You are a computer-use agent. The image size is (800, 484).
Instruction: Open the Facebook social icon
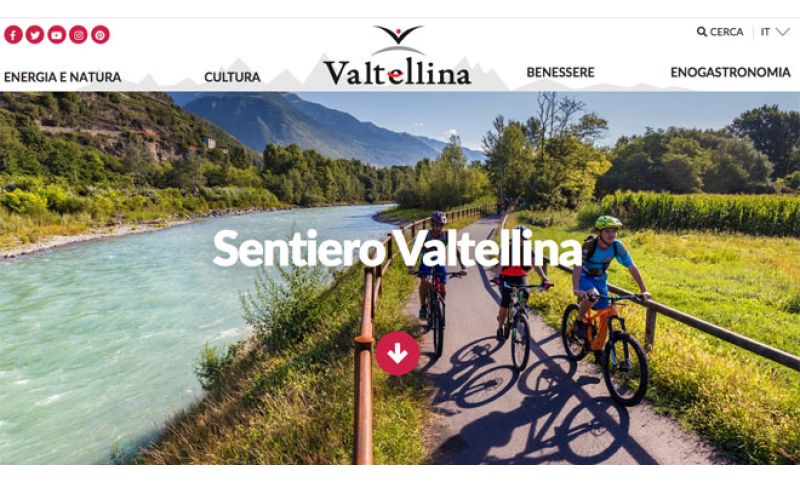[13, 35]
